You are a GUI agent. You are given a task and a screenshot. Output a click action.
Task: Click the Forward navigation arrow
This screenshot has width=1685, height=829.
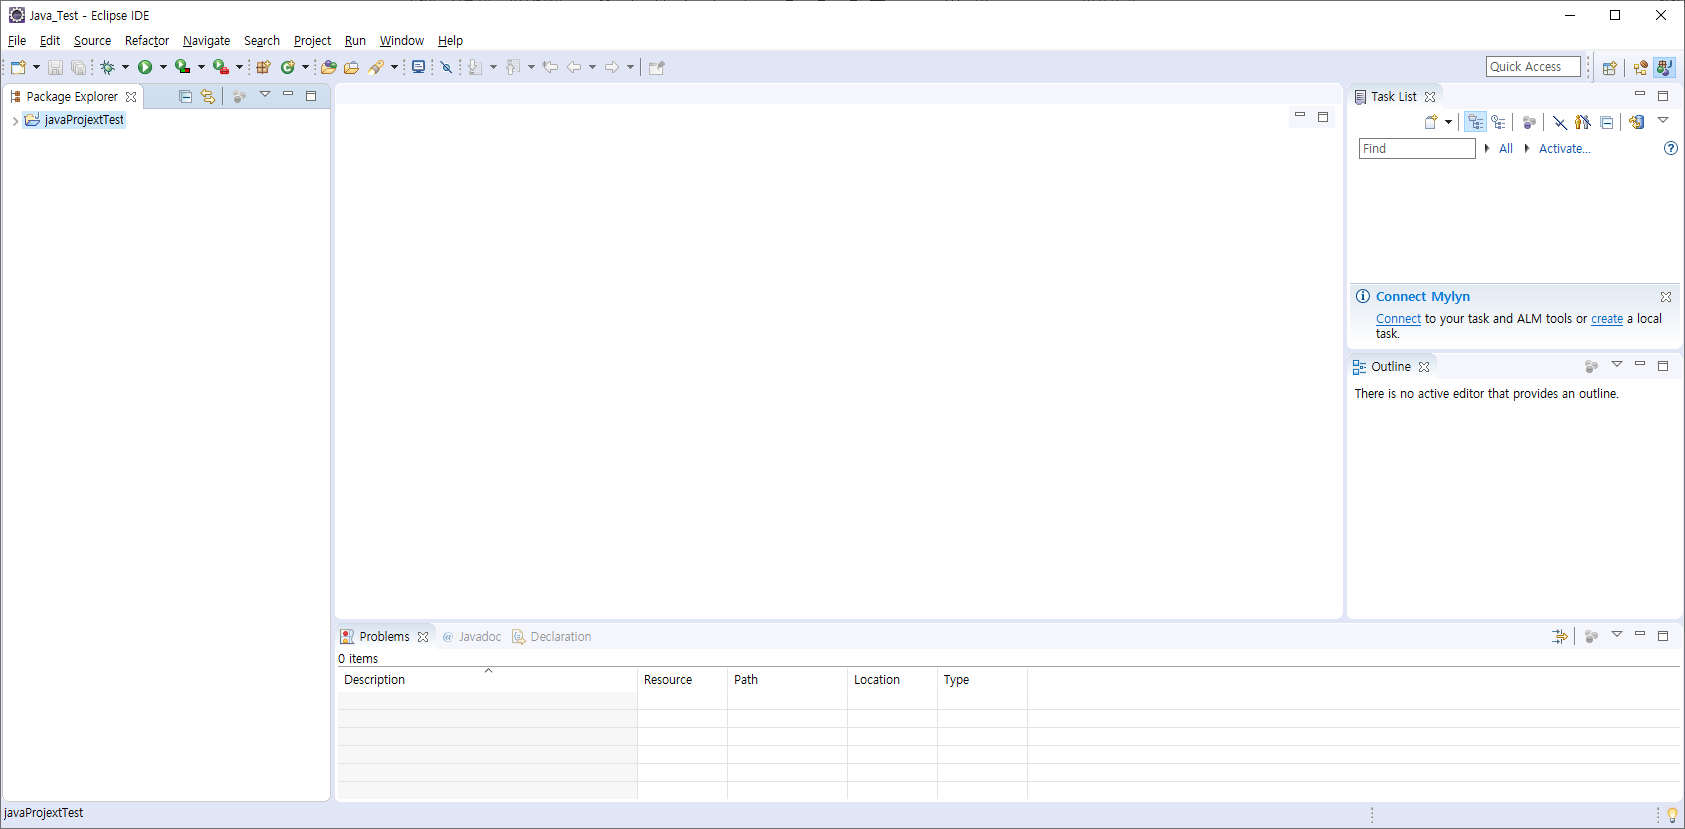(x=612, y=67)
